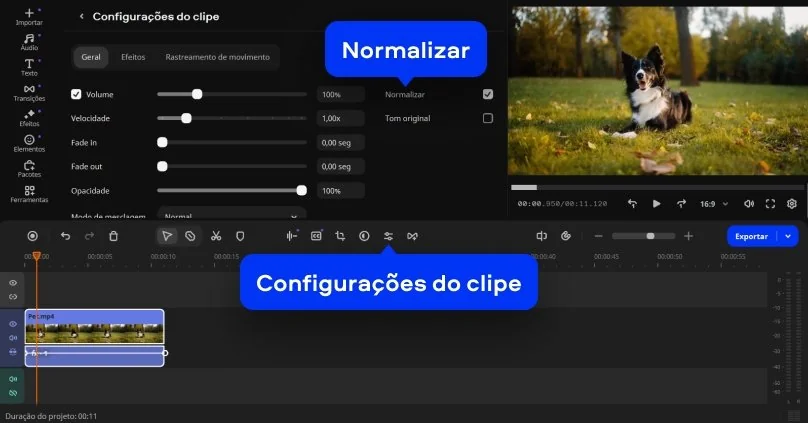Image resolution: width=808 pixels, height=423 pixels.
Task: Enter fullscreen preview mode
Action: click(x=770, y=204)
